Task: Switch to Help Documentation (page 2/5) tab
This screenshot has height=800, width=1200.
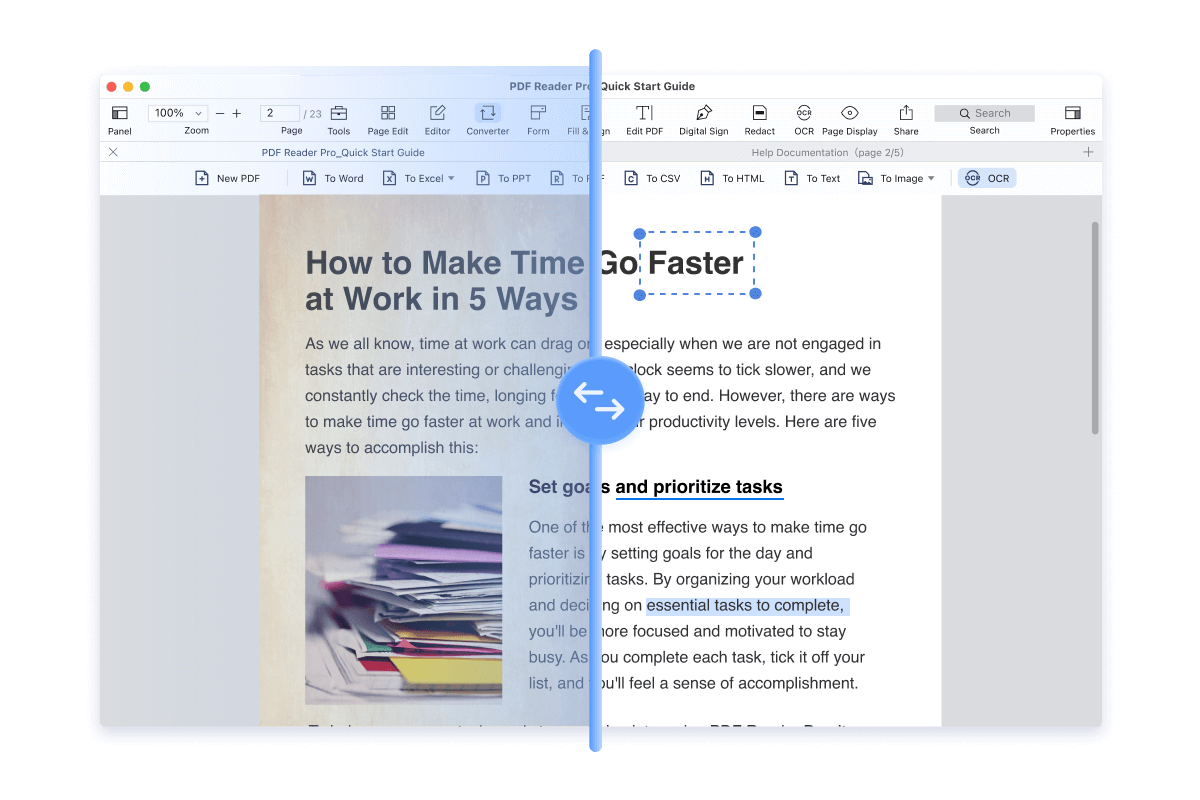Action: [827, 152]
